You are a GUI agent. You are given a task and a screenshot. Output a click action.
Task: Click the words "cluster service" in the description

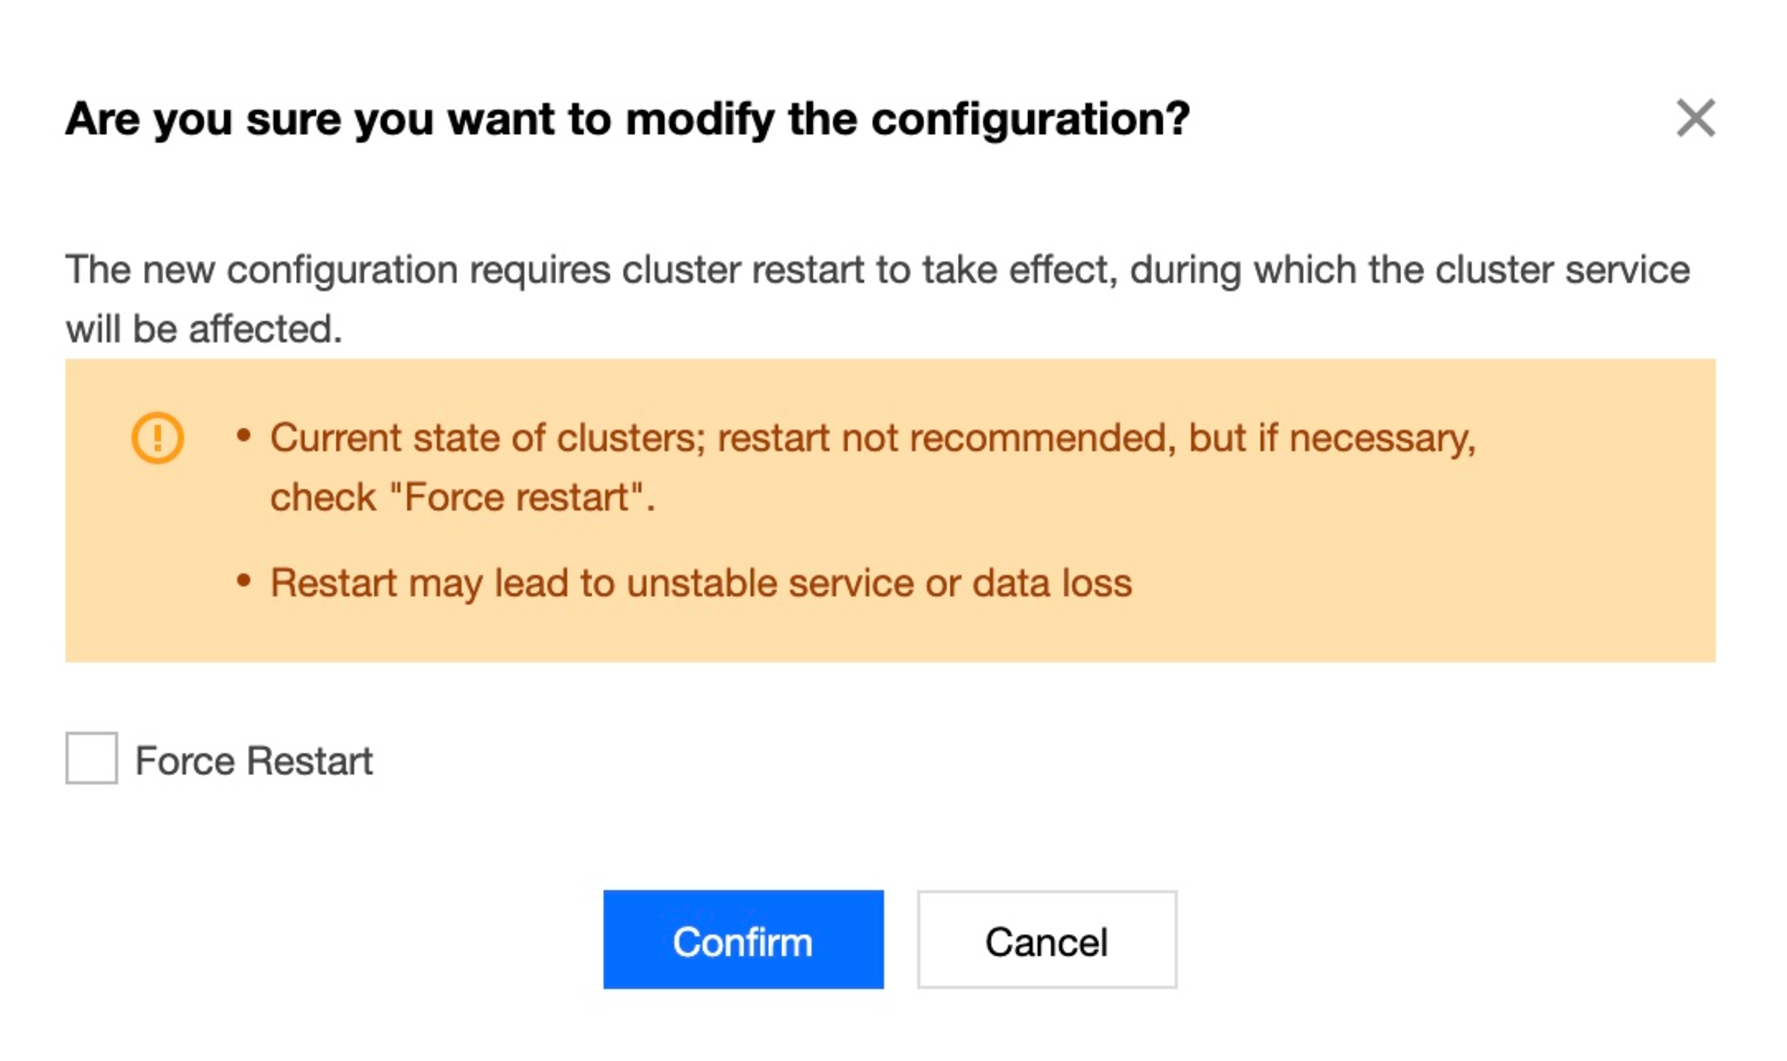[1562, 270]
